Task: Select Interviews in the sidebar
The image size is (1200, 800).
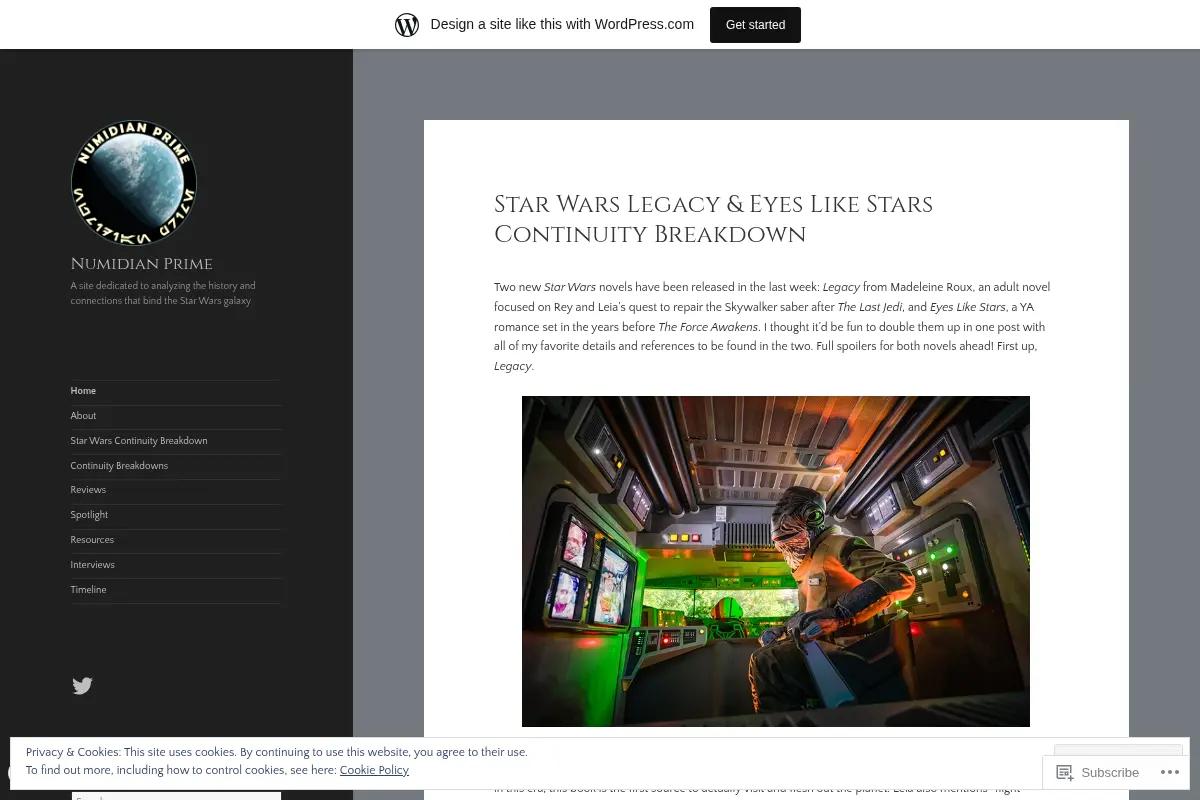Action: [x=92, y=565]
